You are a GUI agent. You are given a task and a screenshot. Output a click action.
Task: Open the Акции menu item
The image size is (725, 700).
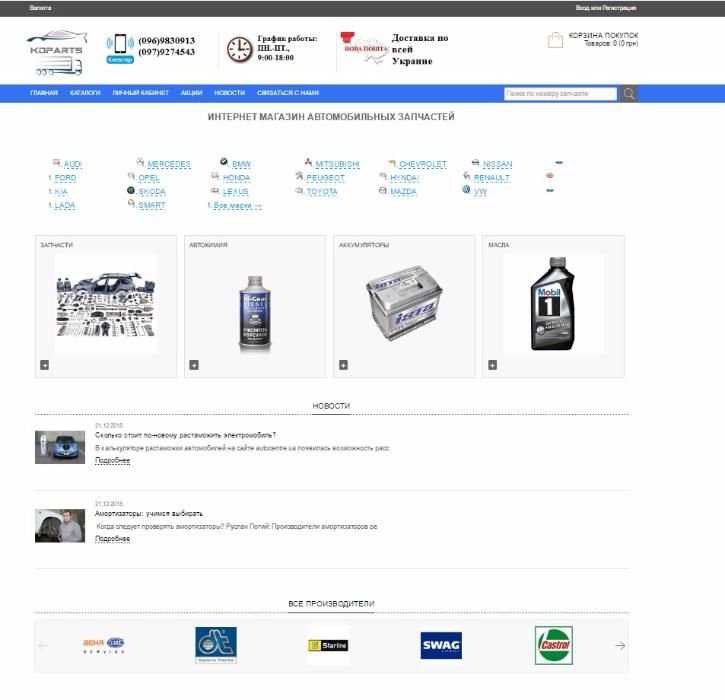pyautogui.click(x=191, y=93)
